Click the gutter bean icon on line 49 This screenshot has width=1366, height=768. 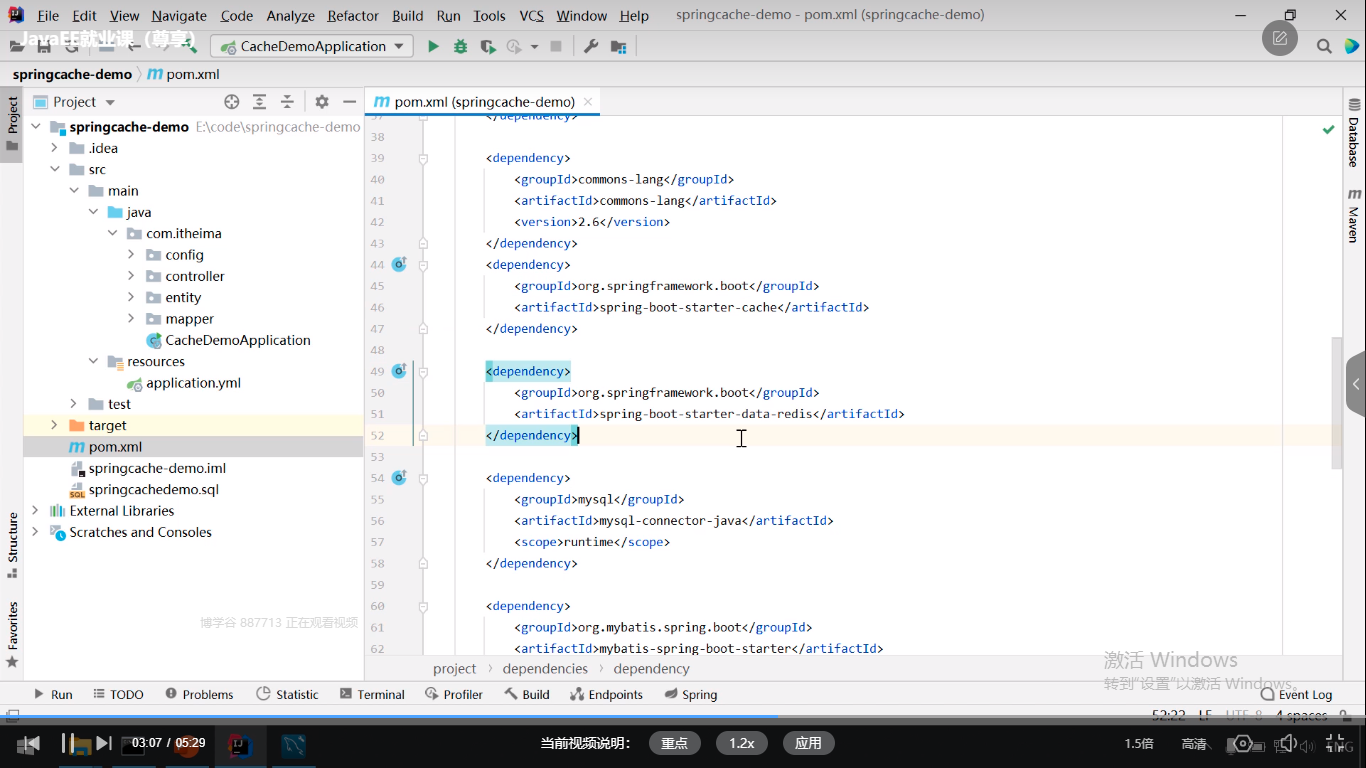pyautogui.click(x=399, y=371)
